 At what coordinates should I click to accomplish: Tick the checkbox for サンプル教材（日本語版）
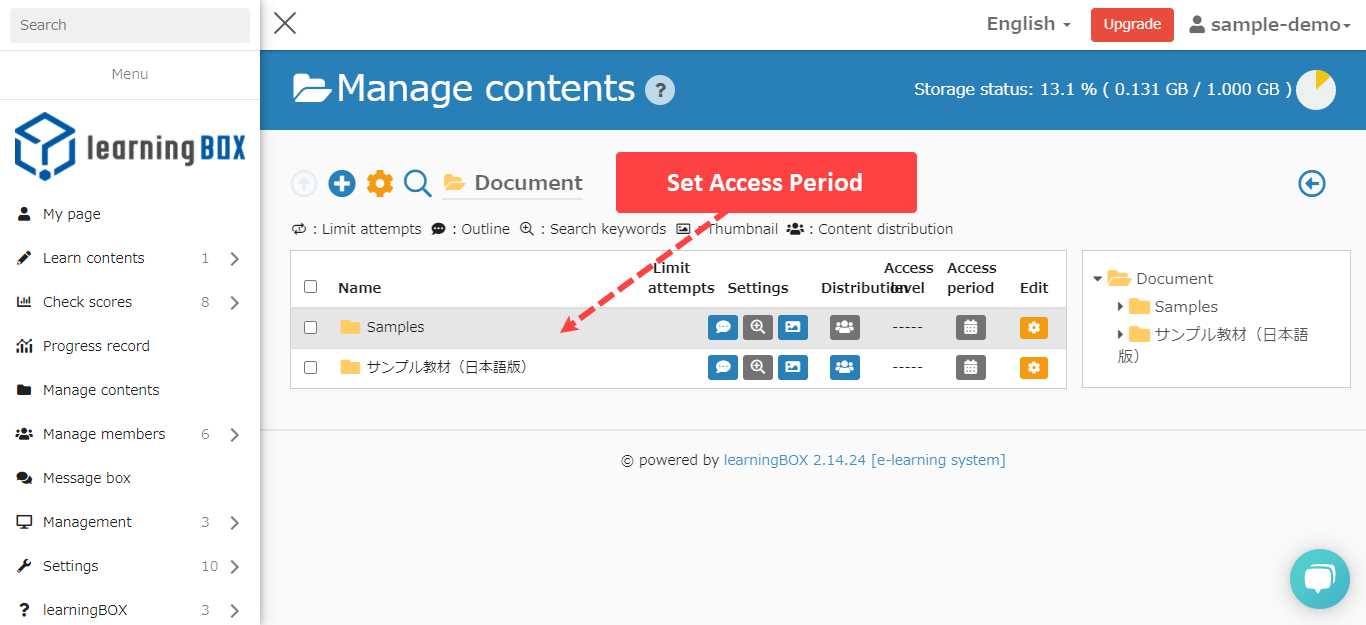(310, 367)
